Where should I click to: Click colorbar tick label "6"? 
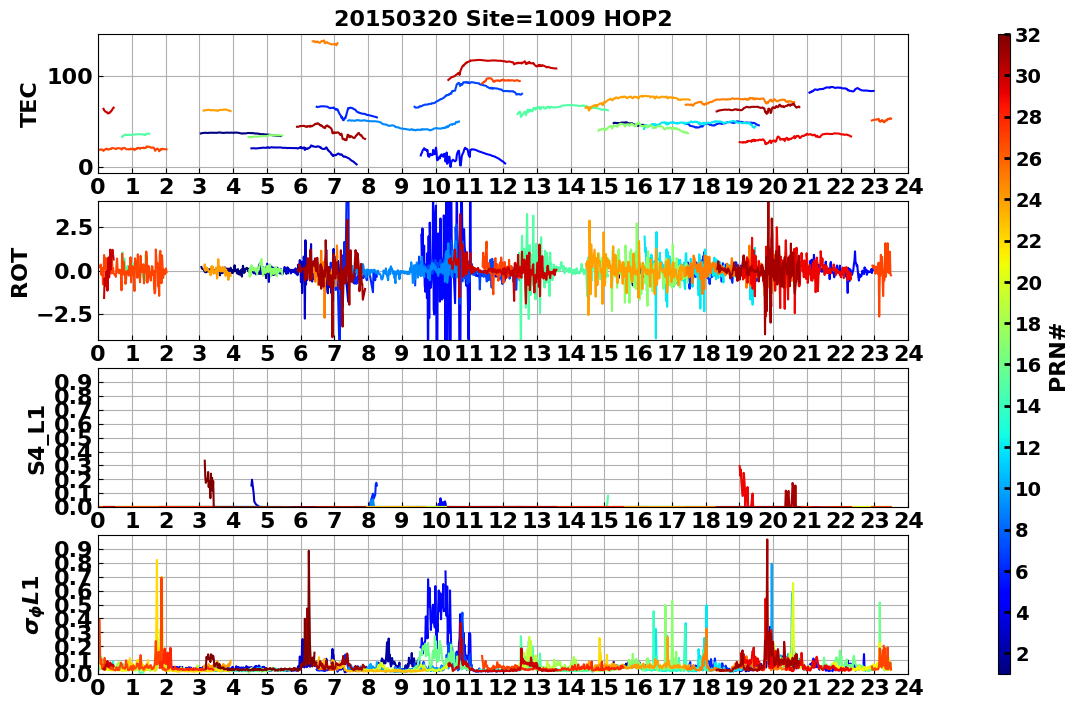pyautogui.click(x=1022, y=571)
